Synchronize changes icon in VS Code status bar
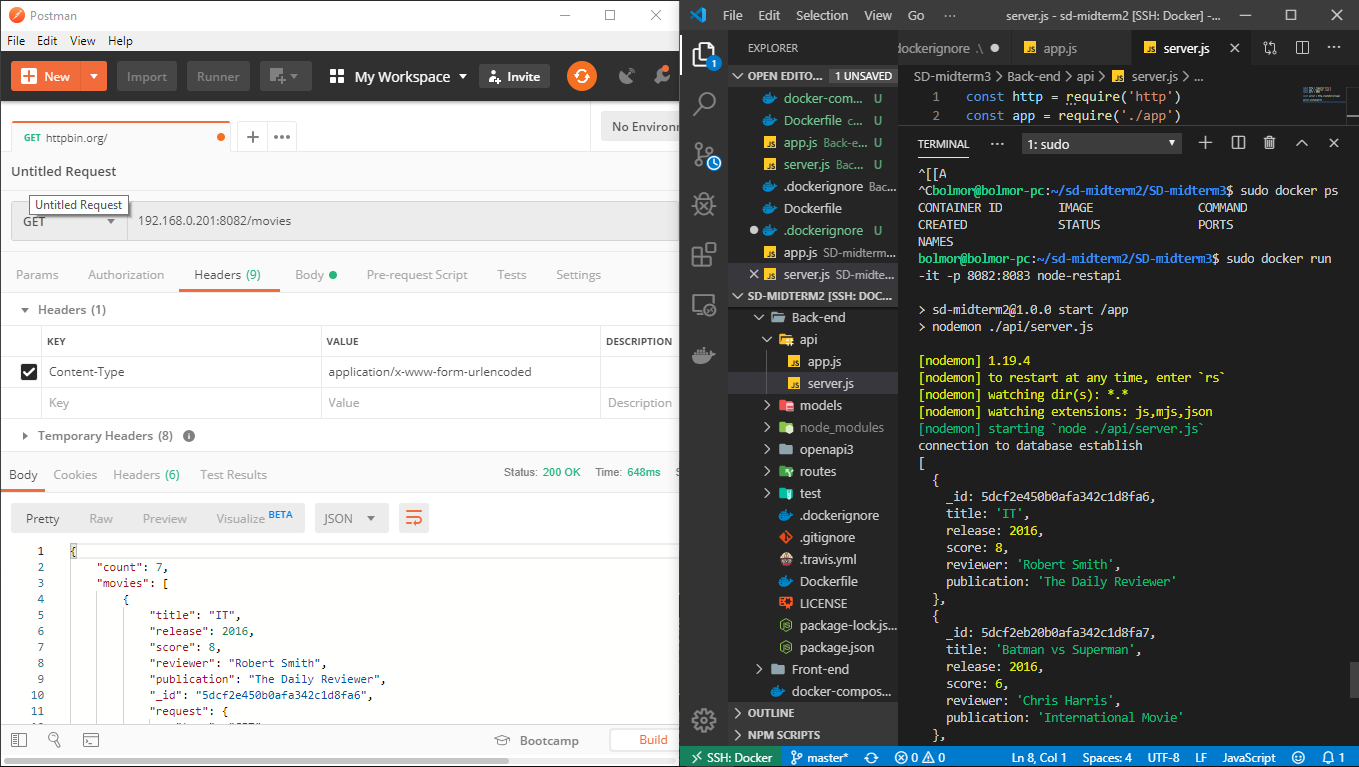This screenshot has height=767, width=1359. pos(871,757)
